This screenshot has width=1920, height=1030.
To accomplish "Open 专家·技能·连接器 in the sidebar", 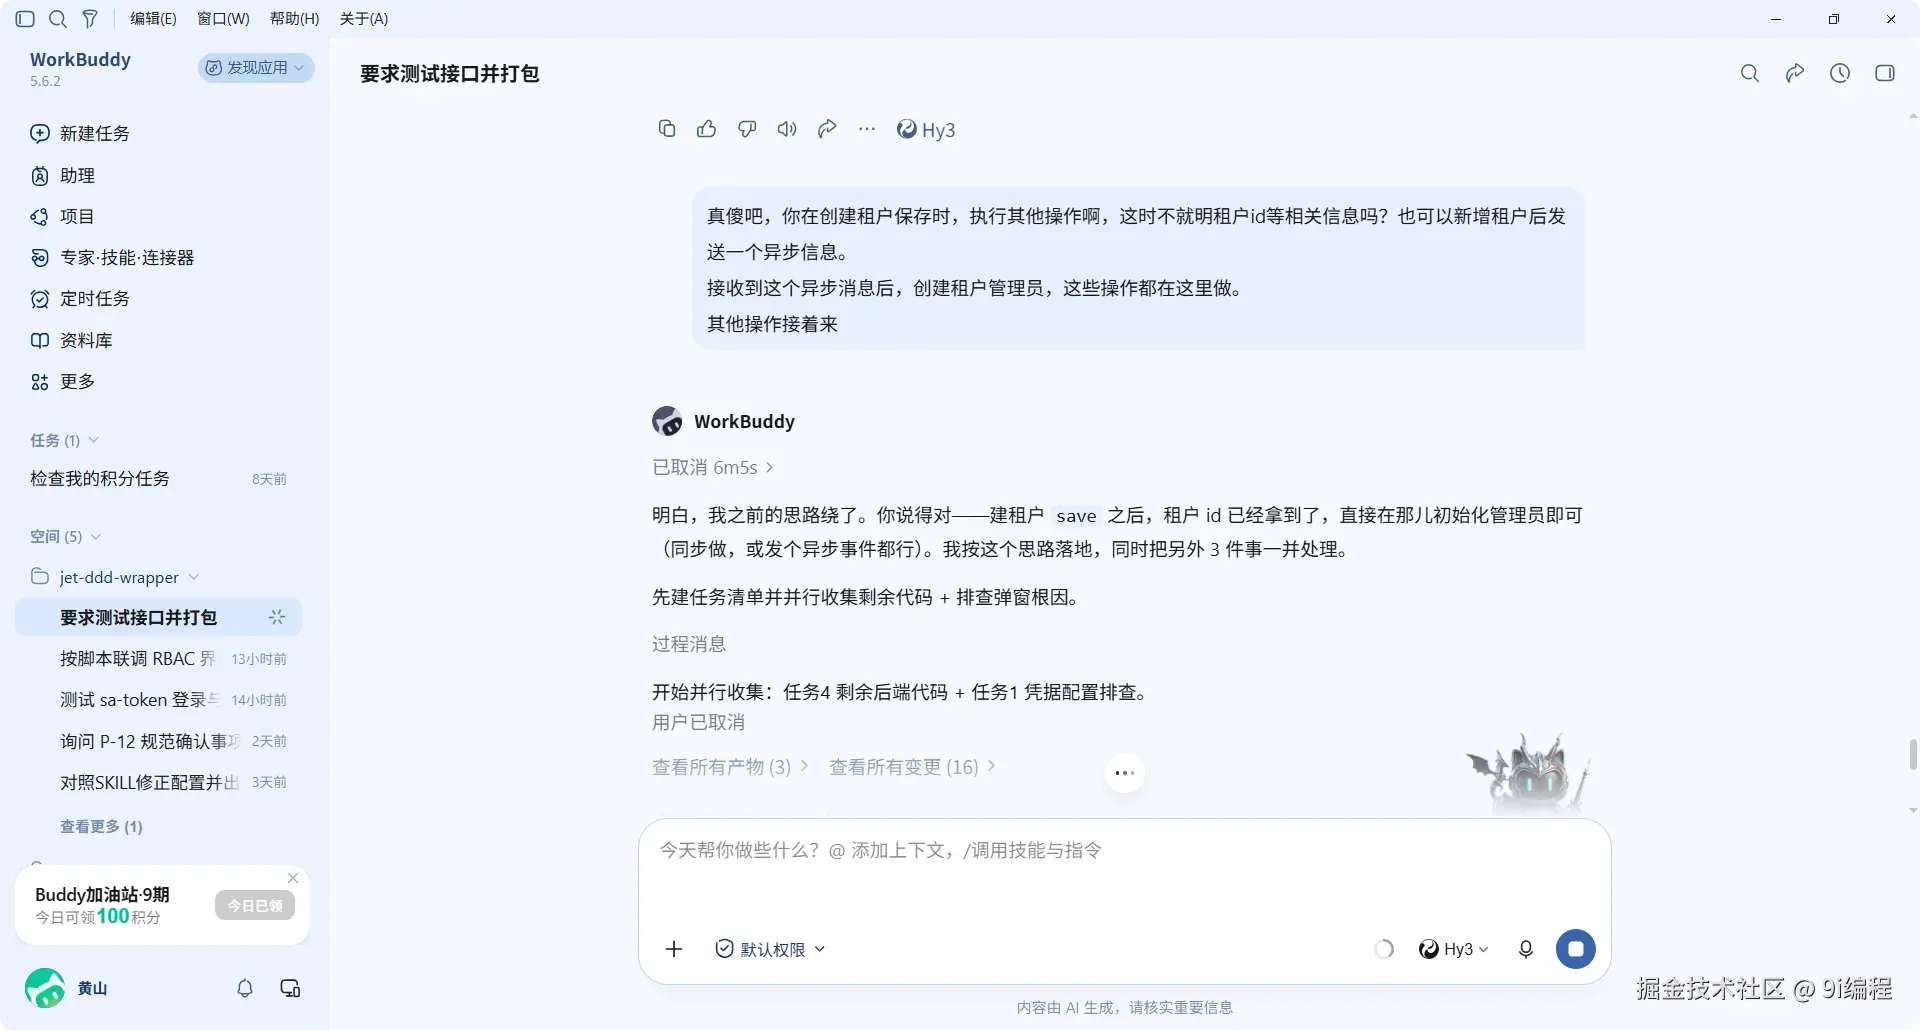I will (112, 258).
